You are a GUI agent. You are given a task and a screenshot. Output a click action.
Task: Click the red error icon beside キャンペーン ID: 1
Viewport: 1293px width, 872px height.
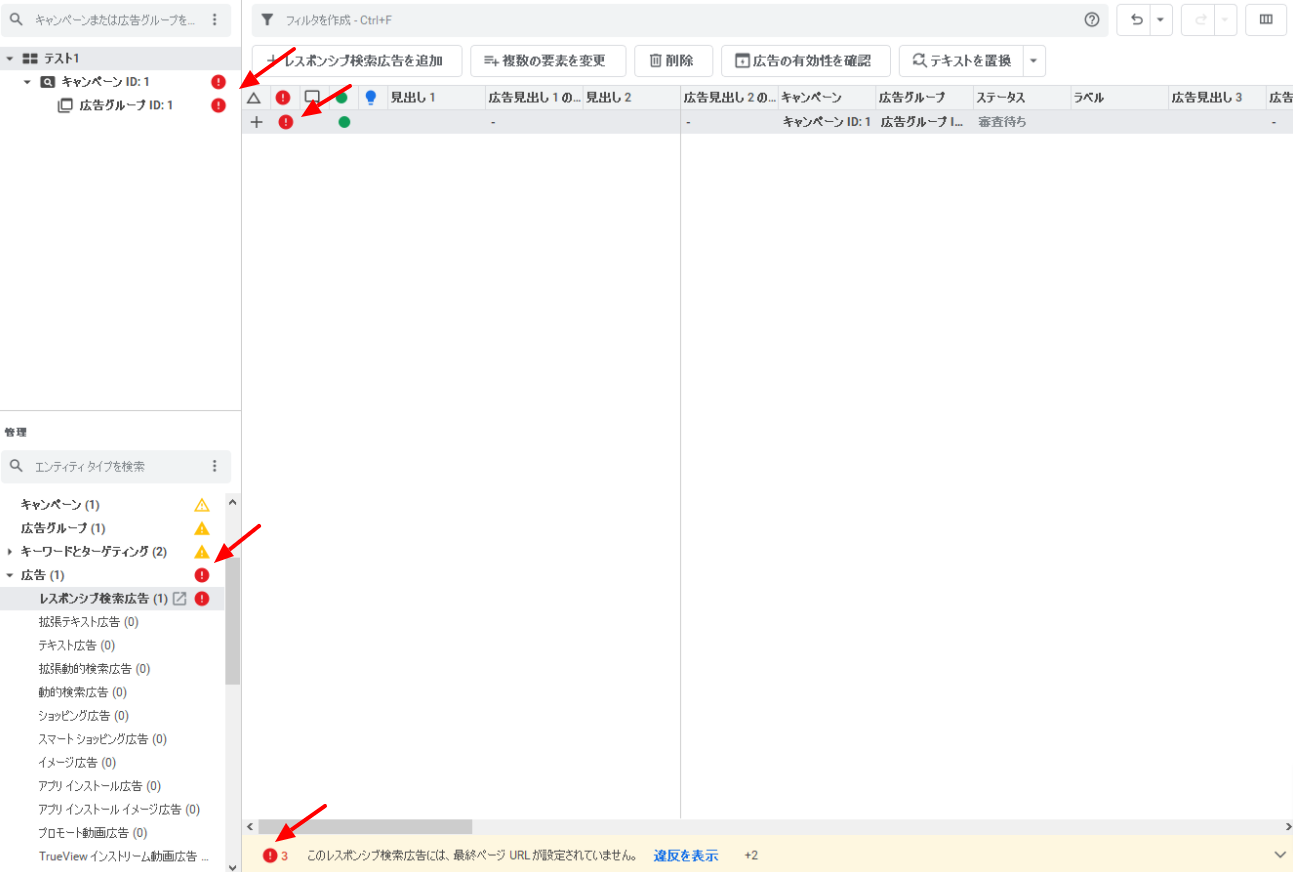pos(218,82)
